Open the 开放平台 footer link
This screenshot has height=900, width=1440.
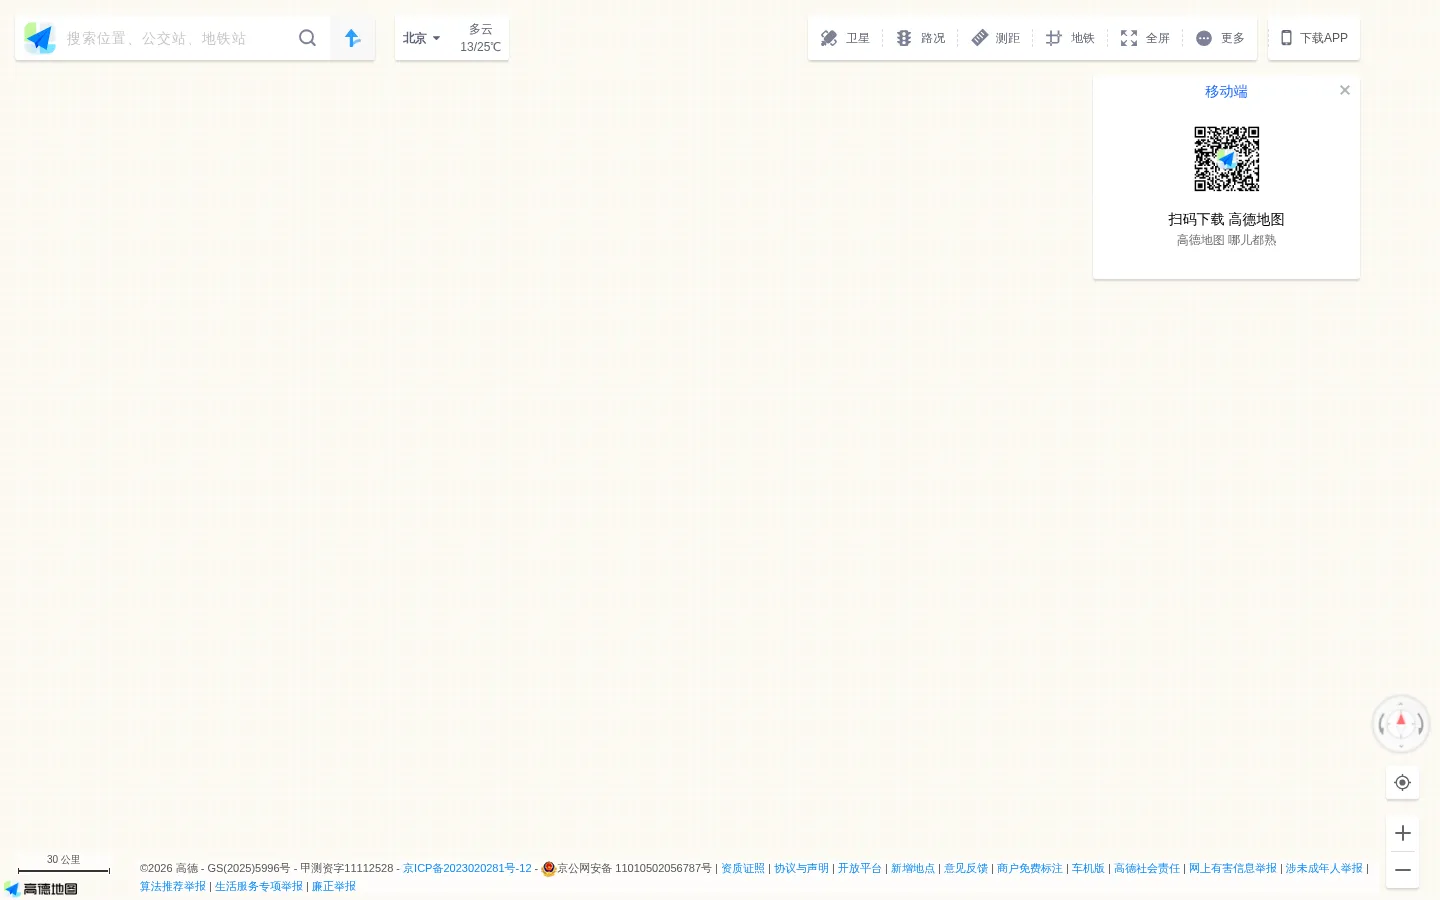tap(860, 868)
